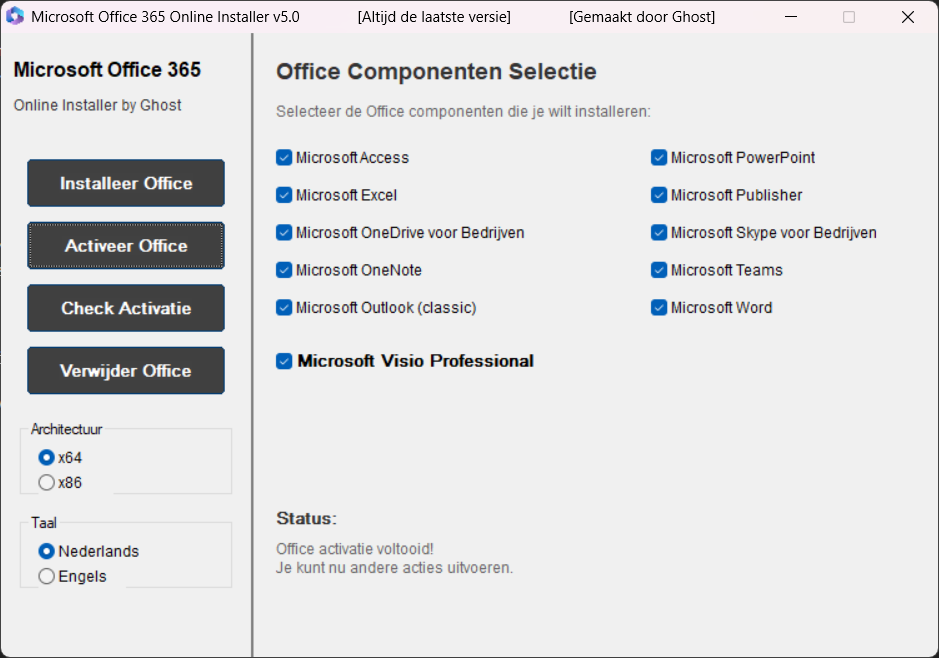Close the Office Online Installer window

[908, 17]
